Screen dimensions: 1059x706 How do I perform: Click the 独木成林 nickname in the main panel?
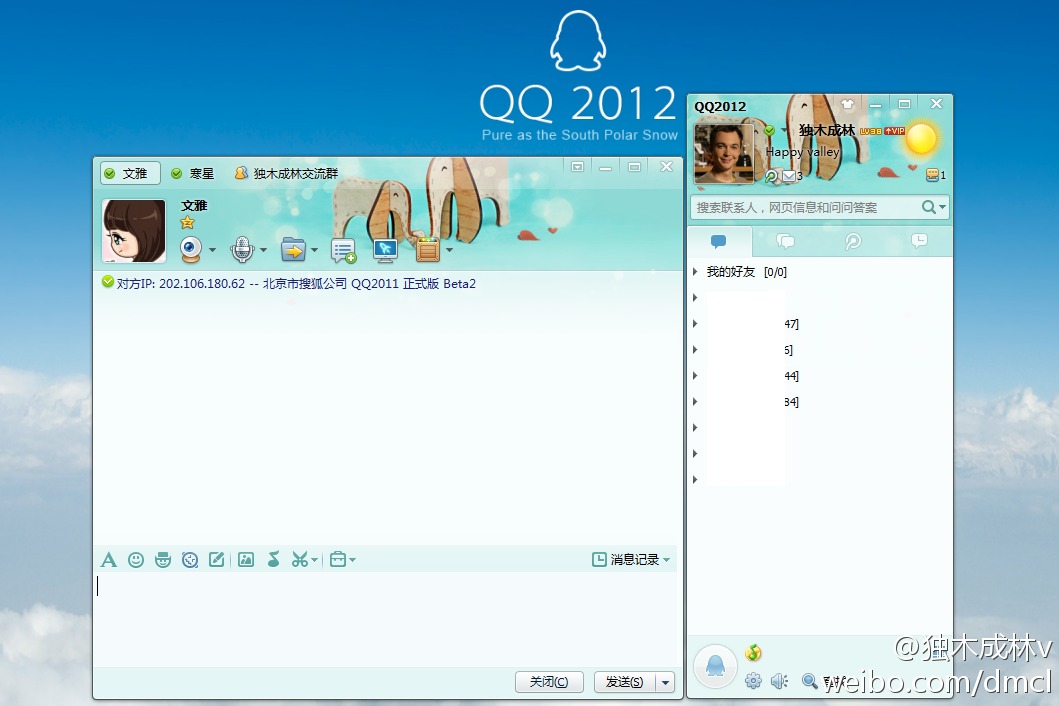tap(827, 130)
